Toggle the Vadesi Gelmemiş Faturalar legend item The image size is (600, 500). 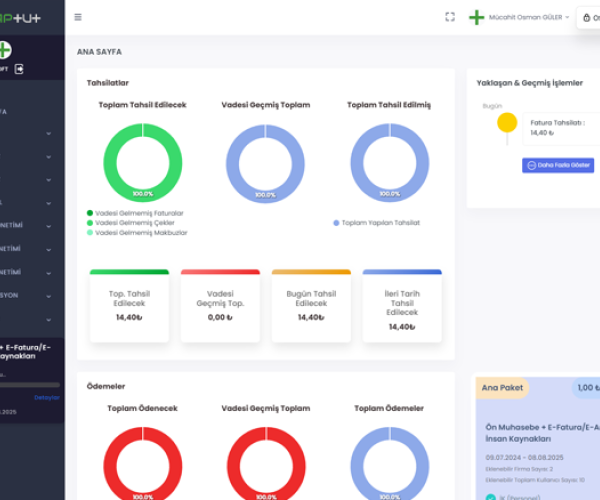(135, 213)
